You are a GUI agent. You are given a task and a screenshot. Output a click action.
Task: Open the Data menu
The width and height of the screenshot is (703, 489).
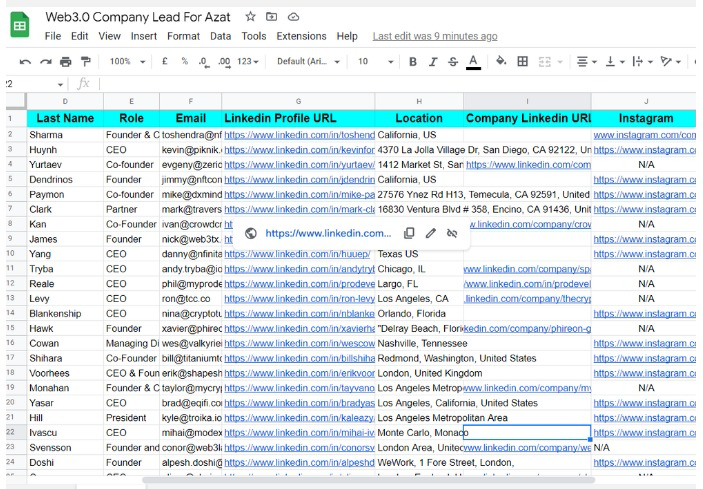(x=221, y=36)
